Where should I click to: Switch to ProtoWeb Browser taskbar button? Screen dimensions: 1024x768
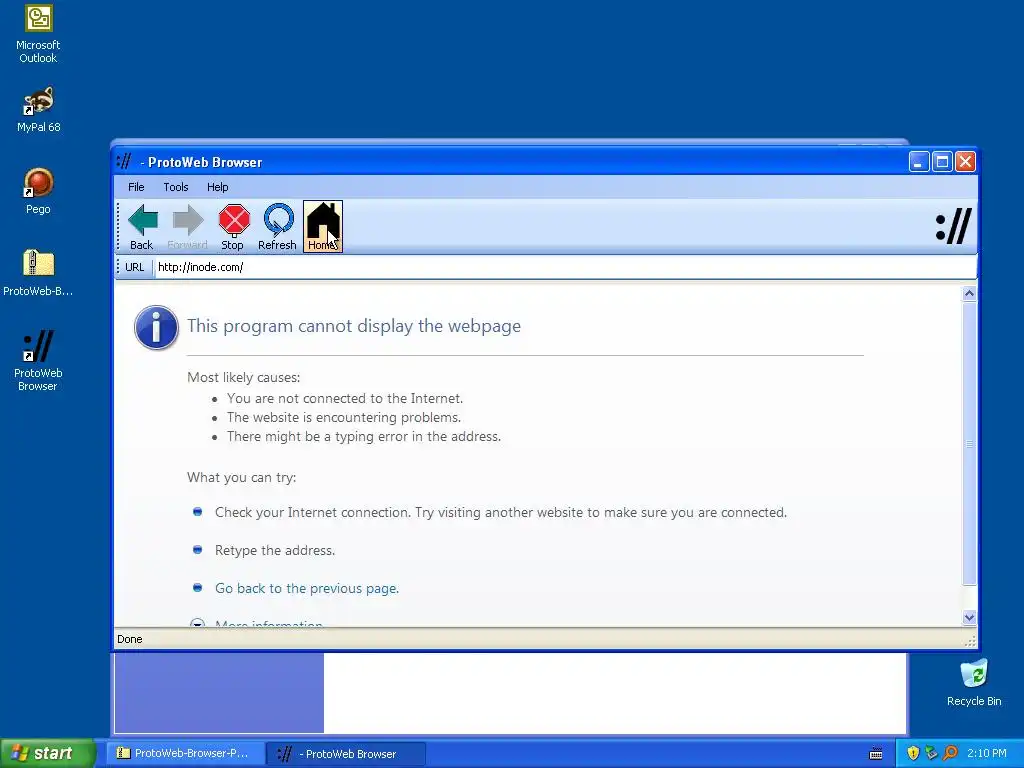(347, 754)
